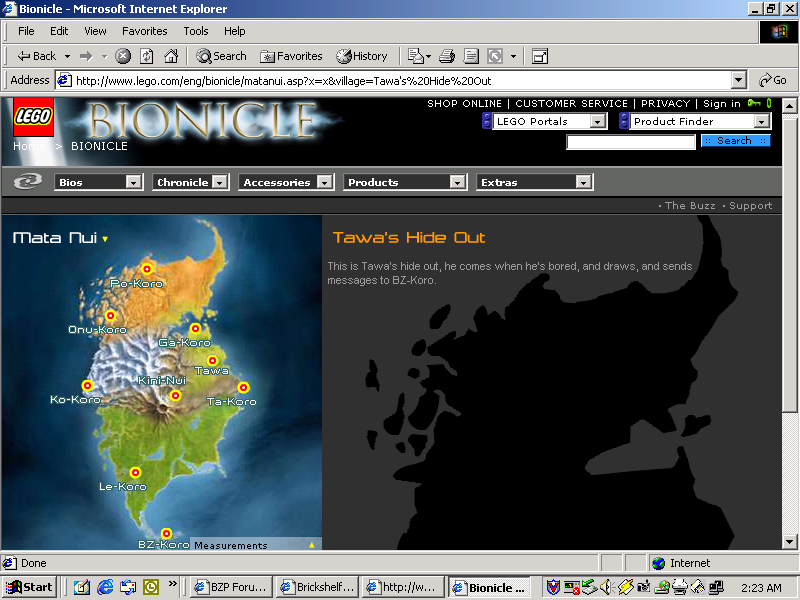The image size is (800, 600).
Task: Select the Po-Koro map marker
Action: pyautogui.click(x=147, y=269)
